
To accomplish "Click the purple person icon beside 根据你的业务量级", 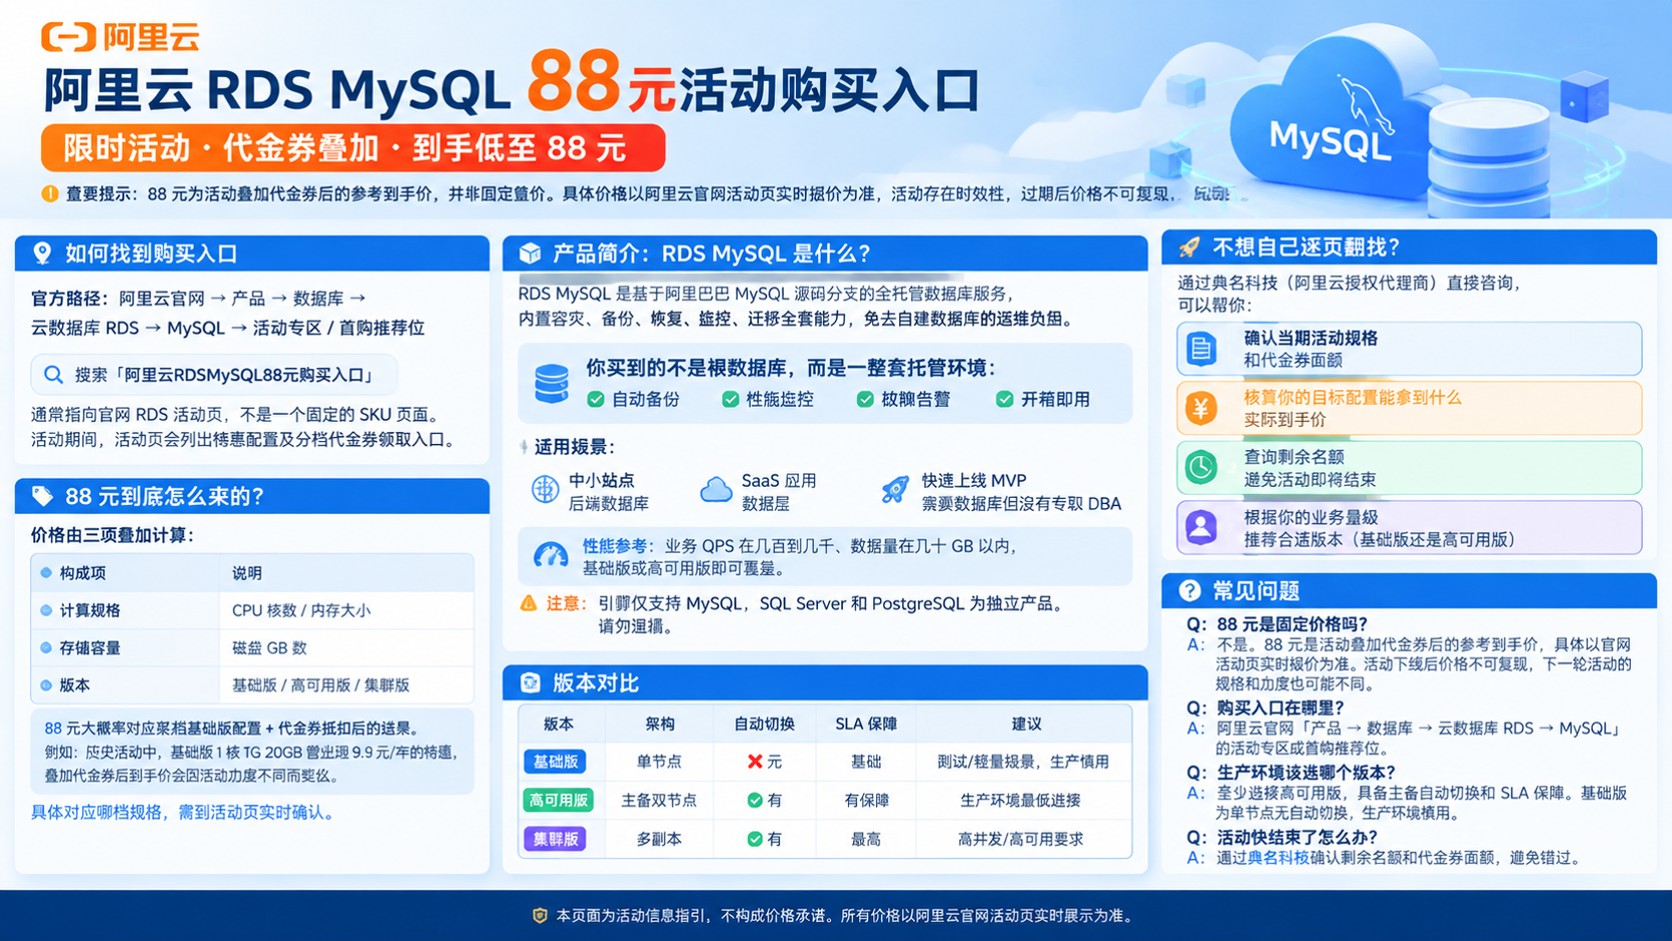I will [x=1201, y=527].
